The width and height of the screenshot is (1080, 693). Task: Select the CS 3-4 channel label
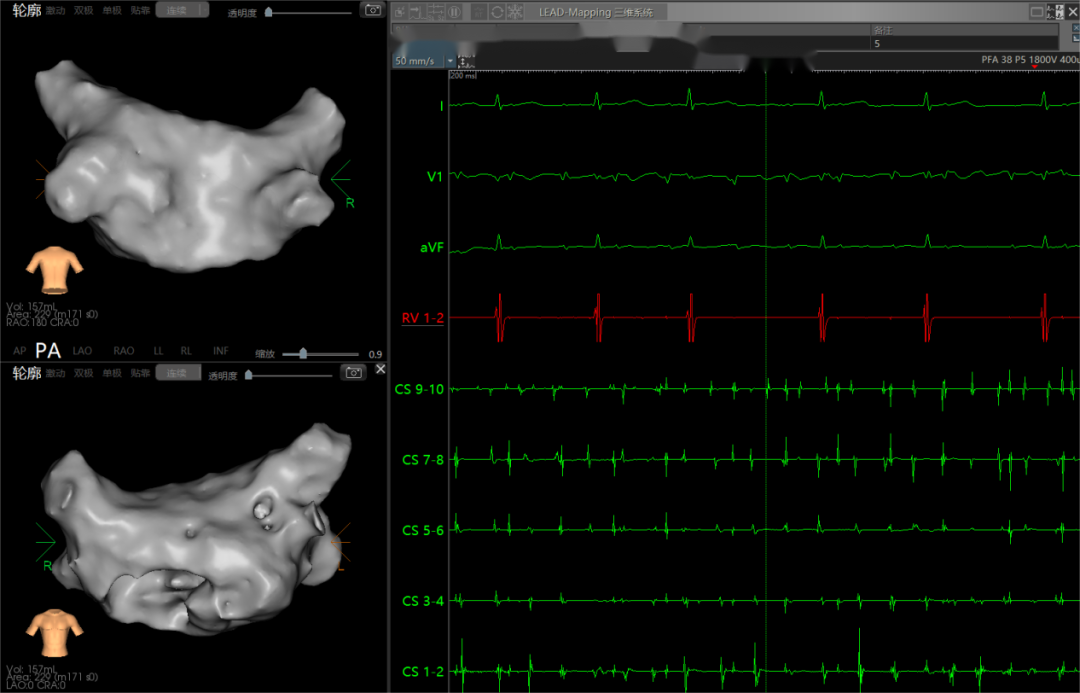pos(423,601)
